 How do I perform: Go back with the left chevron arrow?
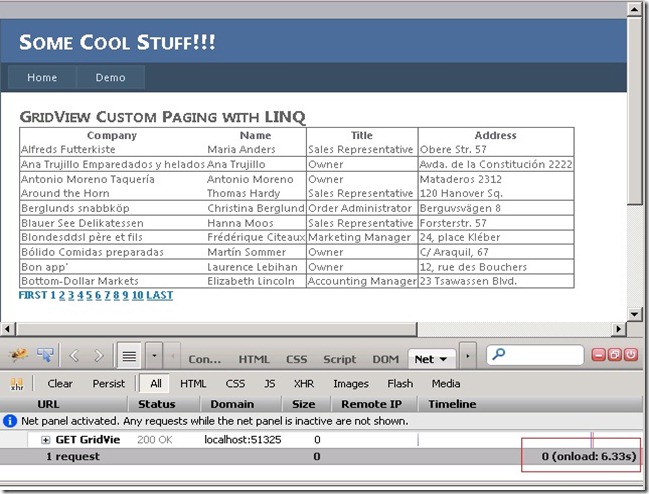74,355
